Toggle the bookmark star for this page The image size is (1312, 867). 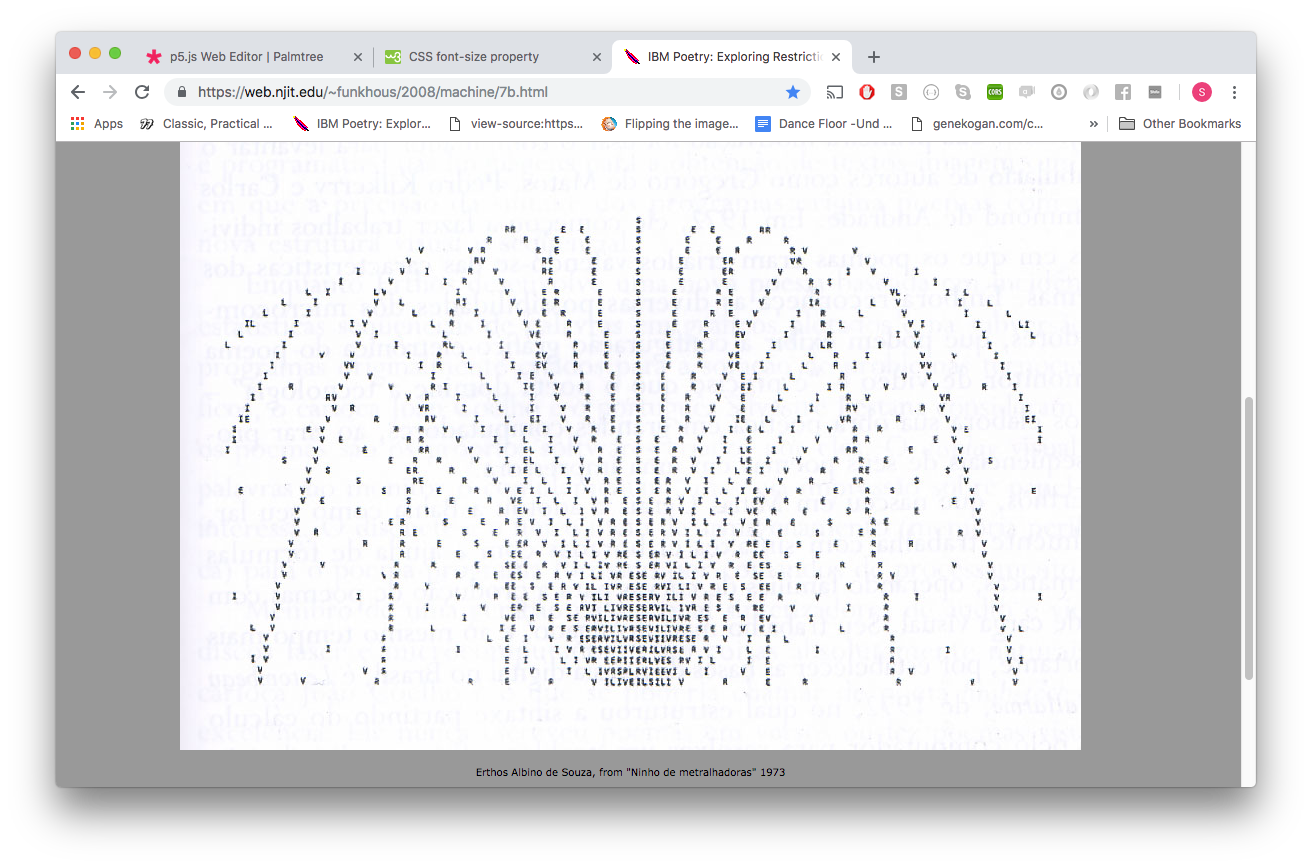point(793,92)
